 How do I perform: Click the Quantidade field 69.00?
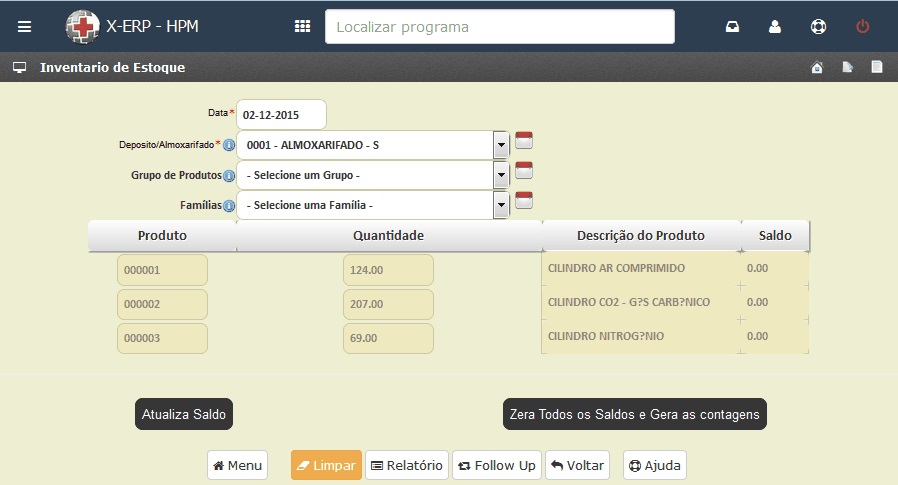[388, 338]
